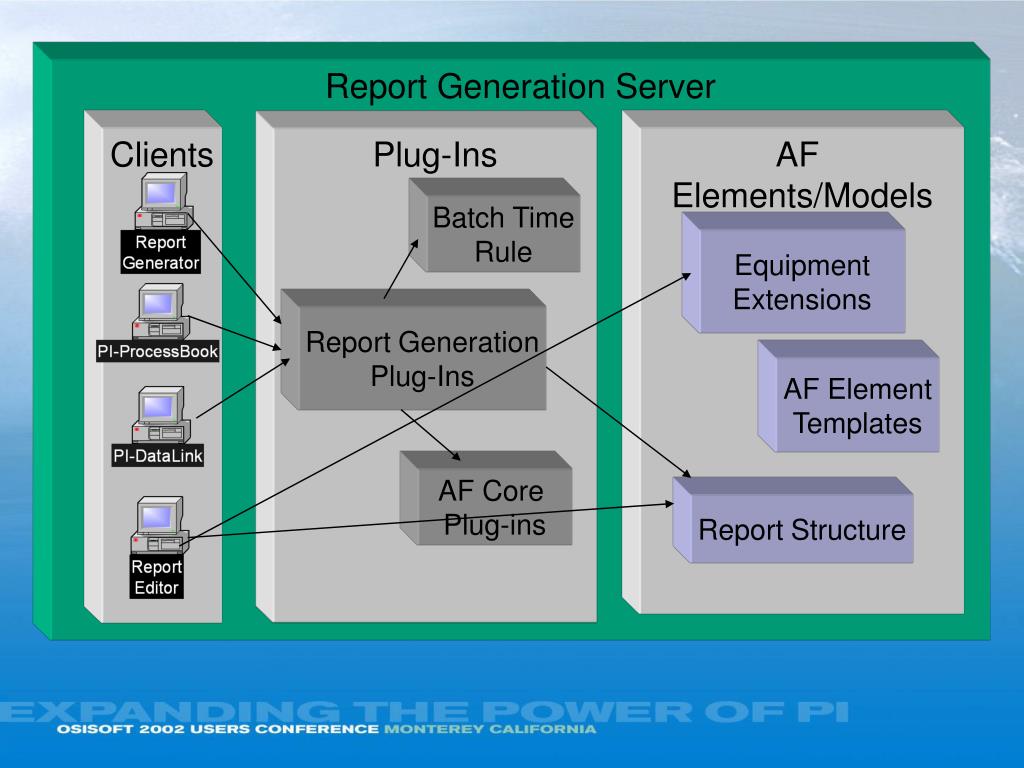Select the 'Report Generator' label
This screenshot has width=1024, height=768.
click(x=161, y=252)
